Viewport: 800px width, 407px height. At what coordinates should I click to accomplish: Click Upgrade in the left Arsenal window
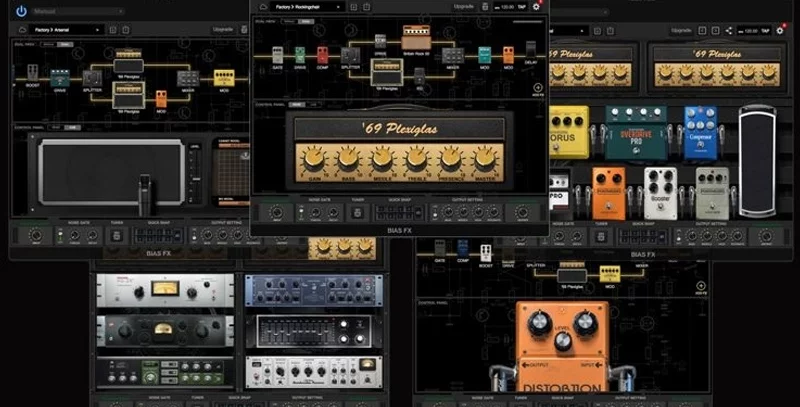(223, 30)
